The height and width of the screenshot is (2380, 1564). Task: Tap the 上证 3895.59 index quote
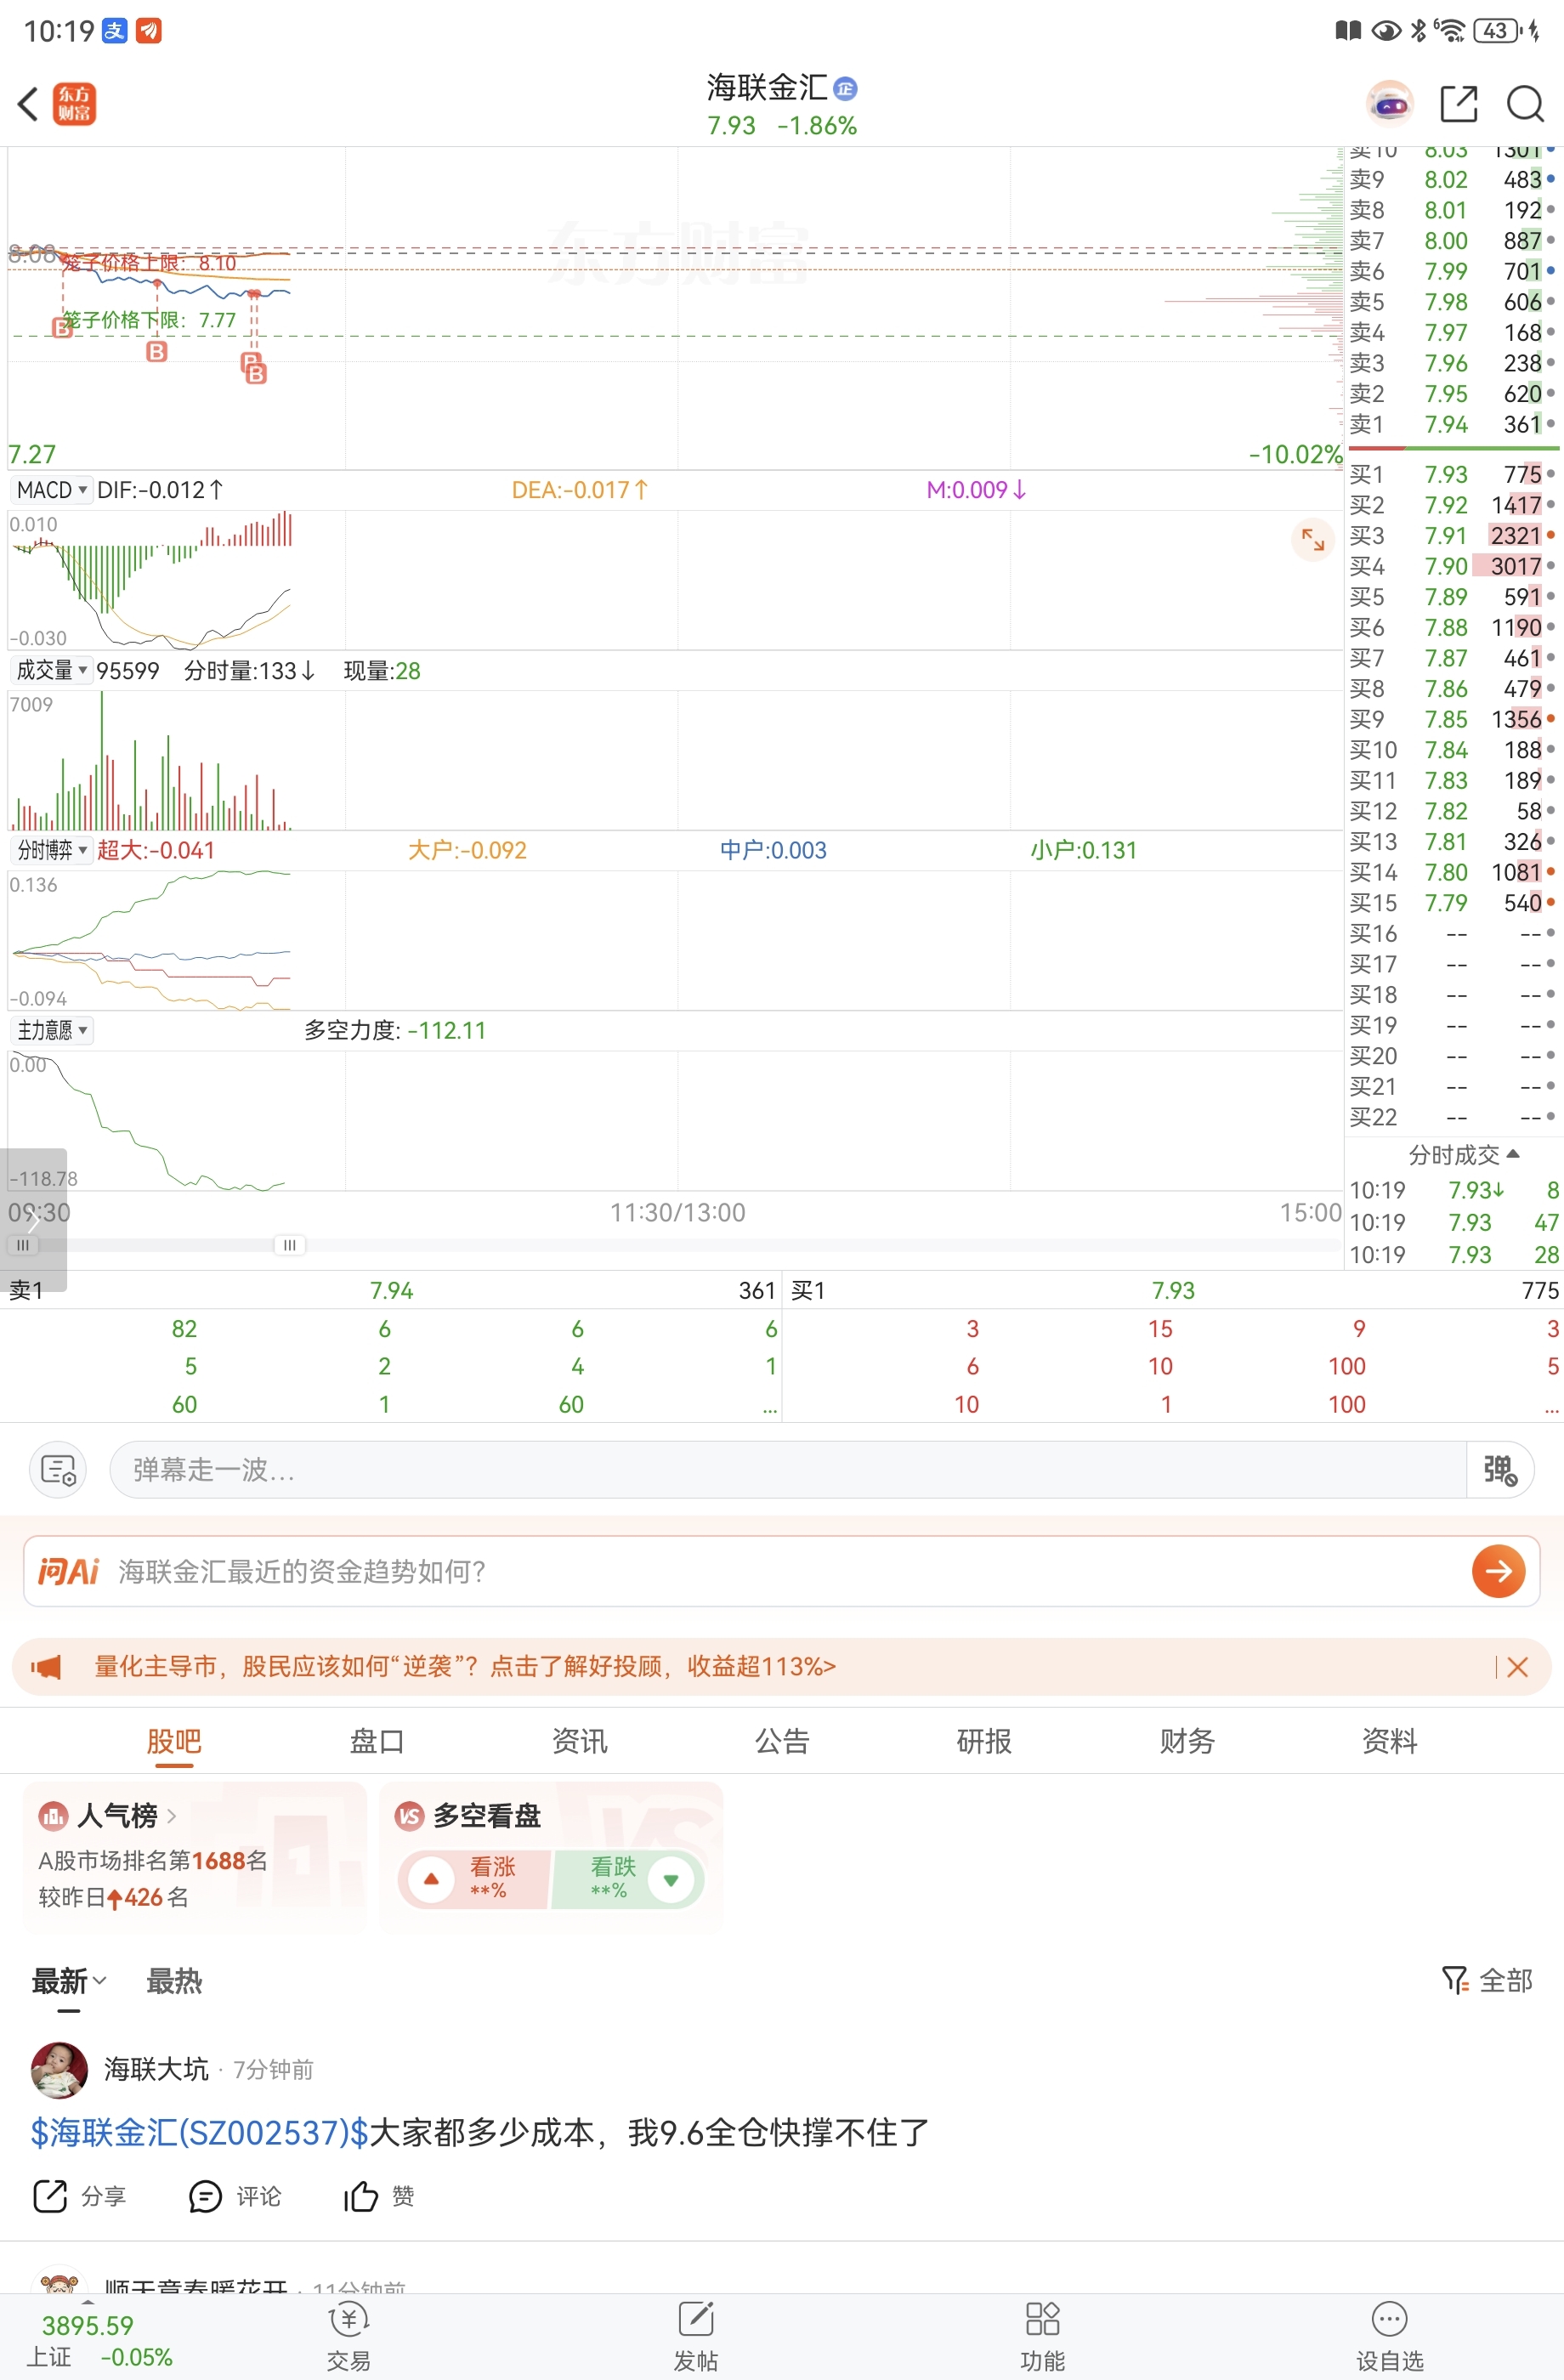coord(99,2340)
